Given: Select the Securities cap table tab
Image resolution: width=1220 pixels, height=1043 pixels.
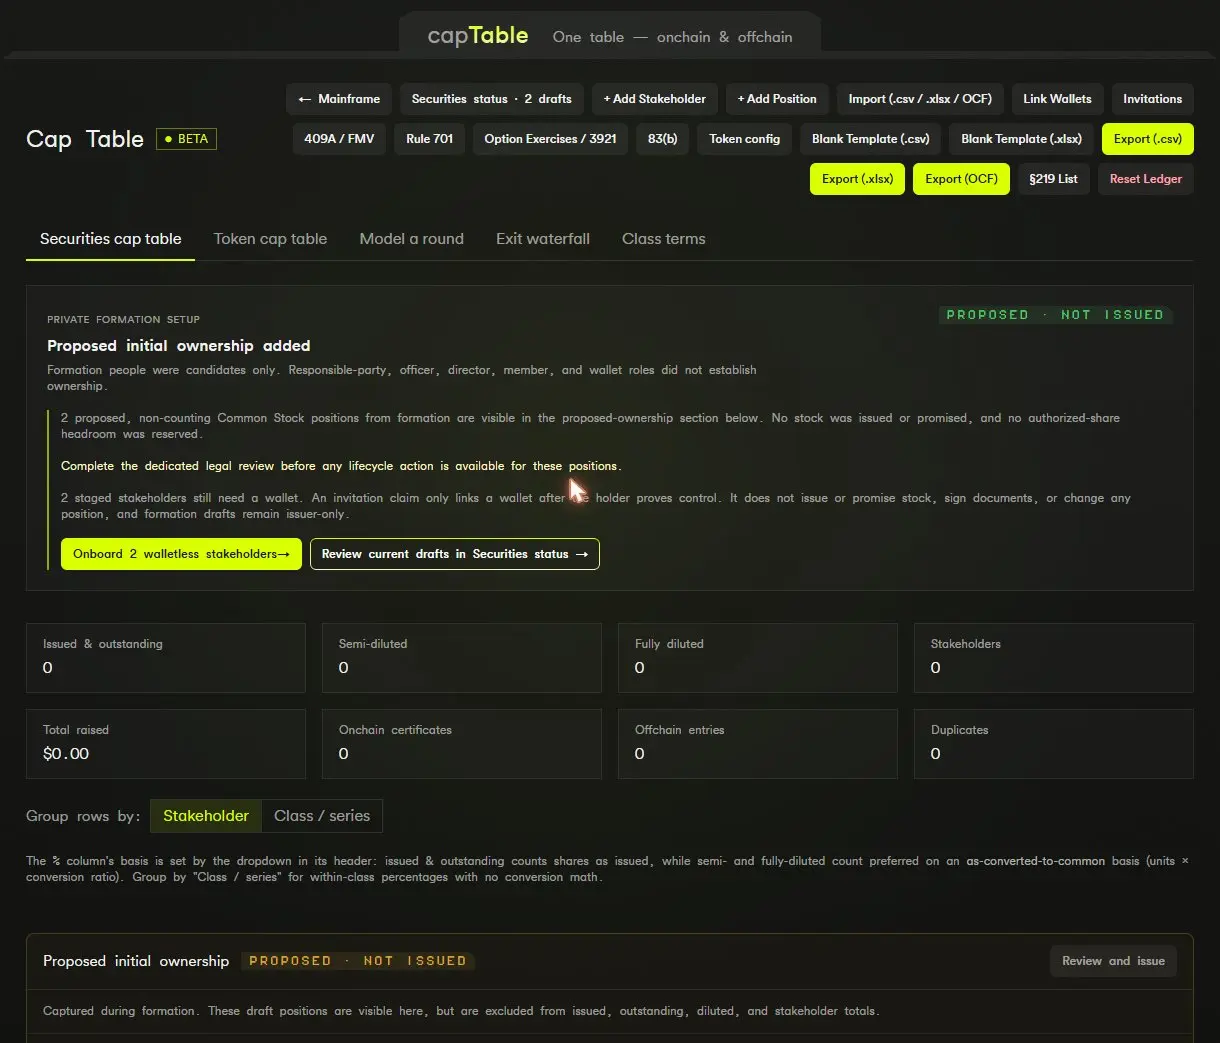Looking at the screenshot, I should point(110,239).
